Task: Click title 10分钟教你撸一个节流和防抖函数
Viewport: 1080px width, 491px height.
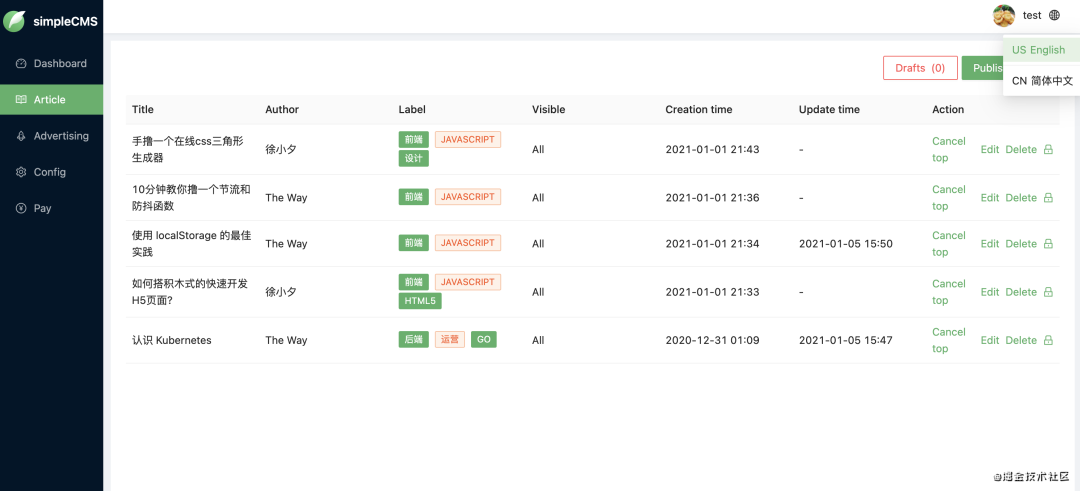Action: (191, 198)
